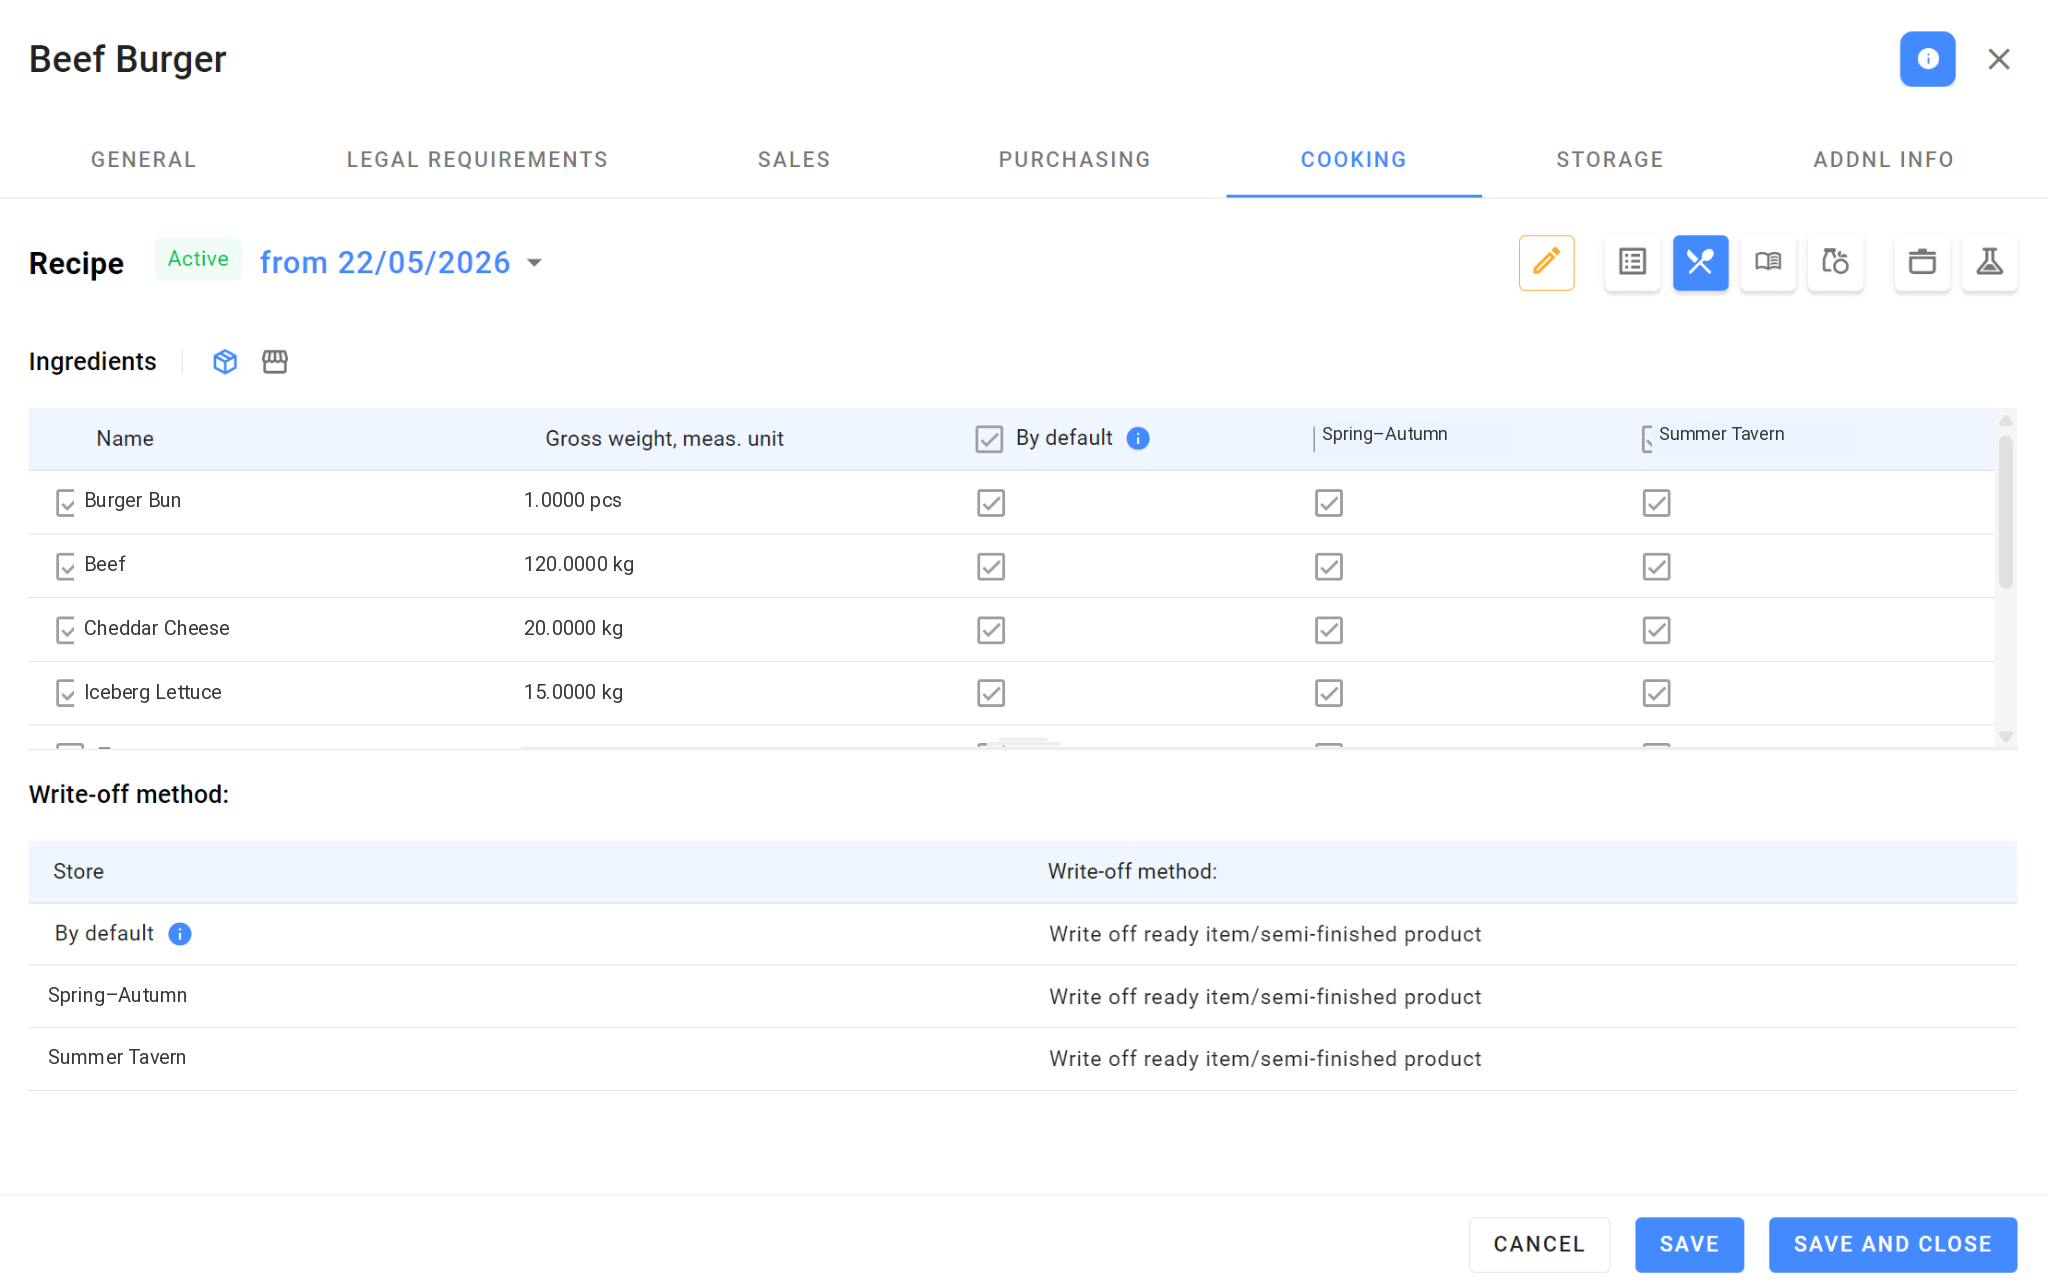
Task: Switch to the Storage tab
Action: 1610,160
